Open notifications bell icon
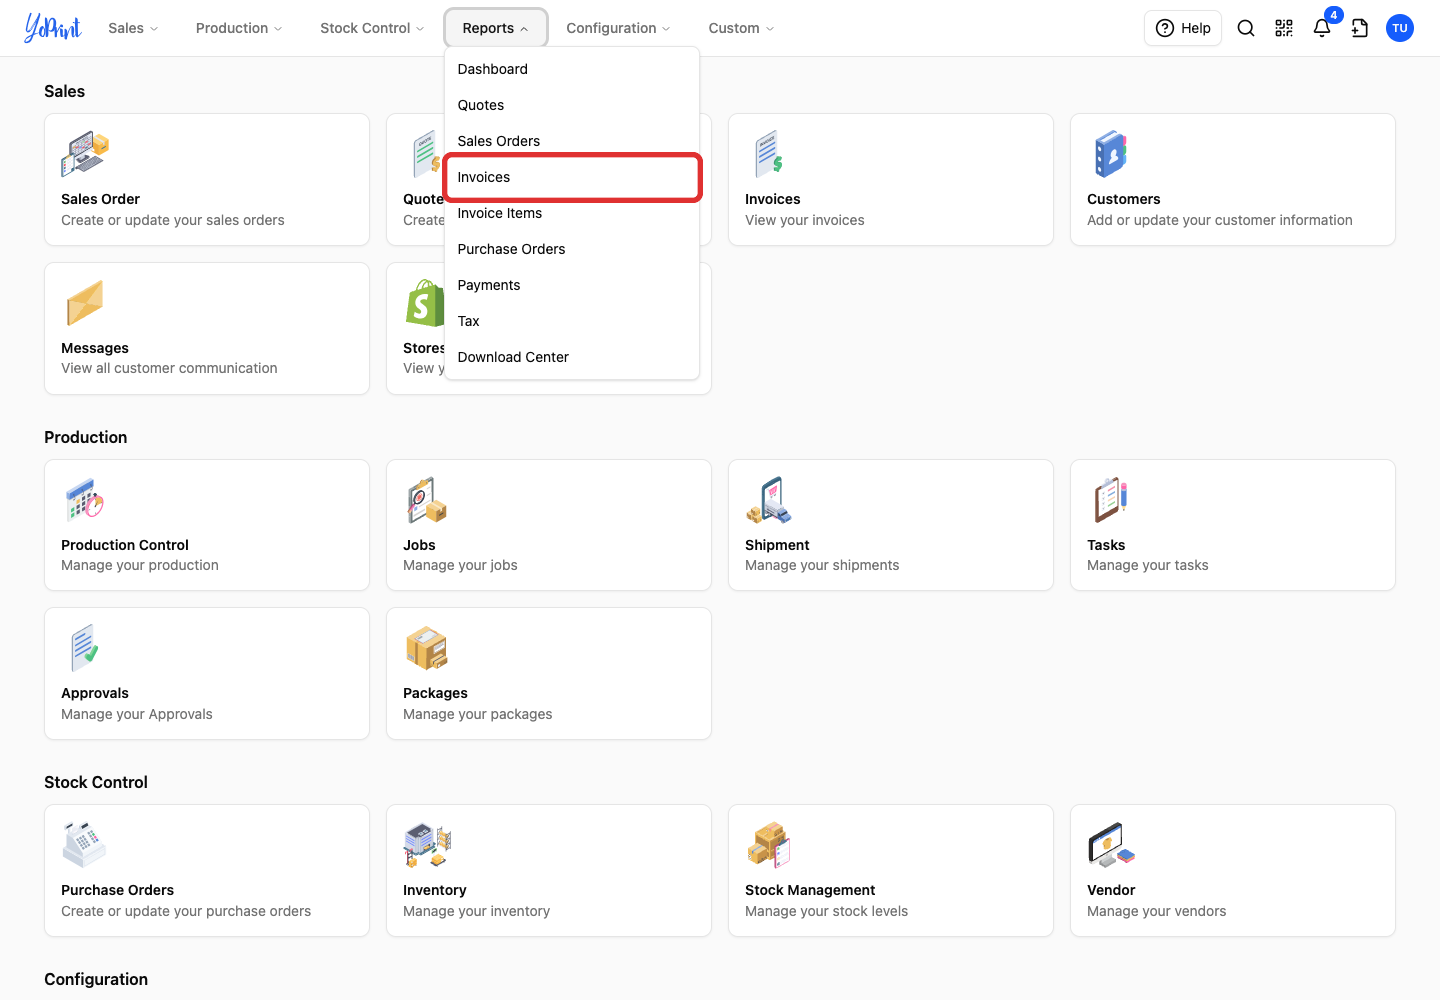 click(x=1322, y=28)
